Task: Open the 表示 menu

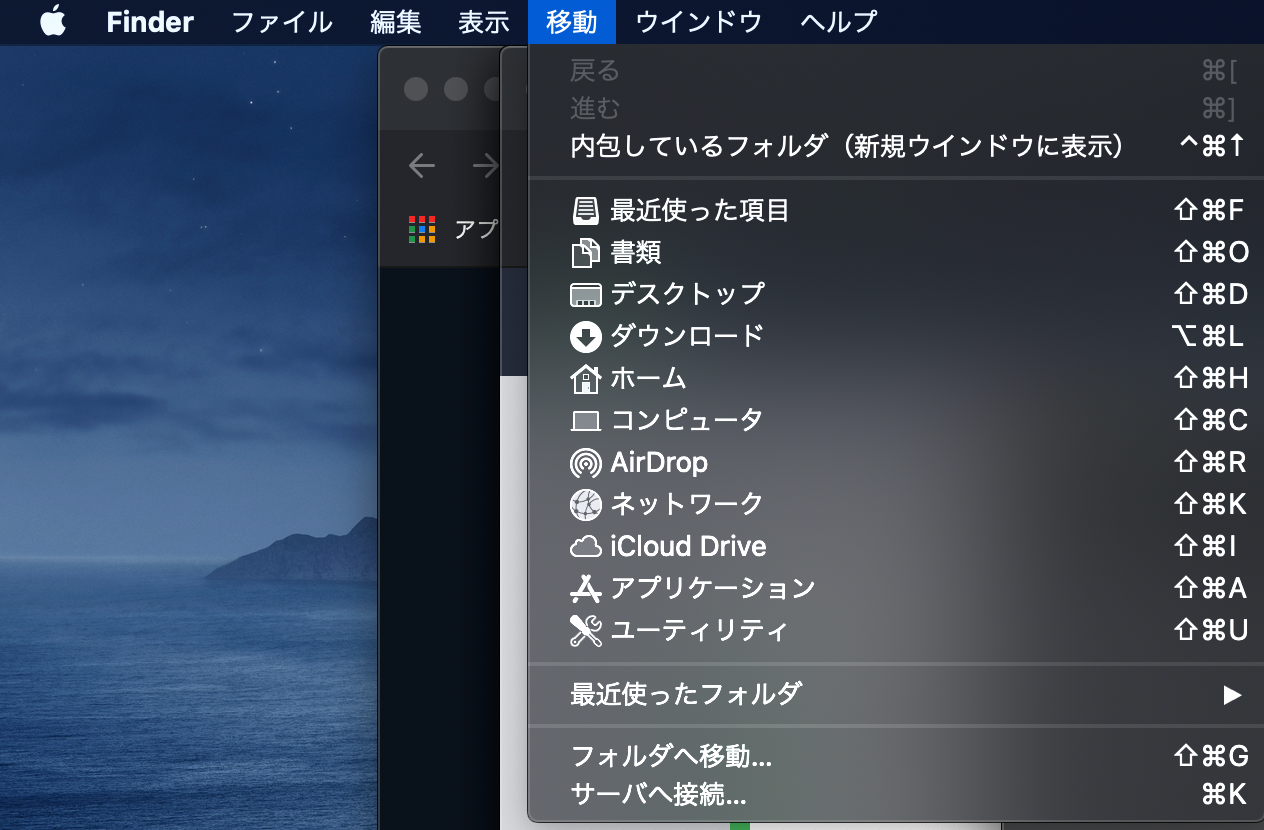Action: coord(484,22)
